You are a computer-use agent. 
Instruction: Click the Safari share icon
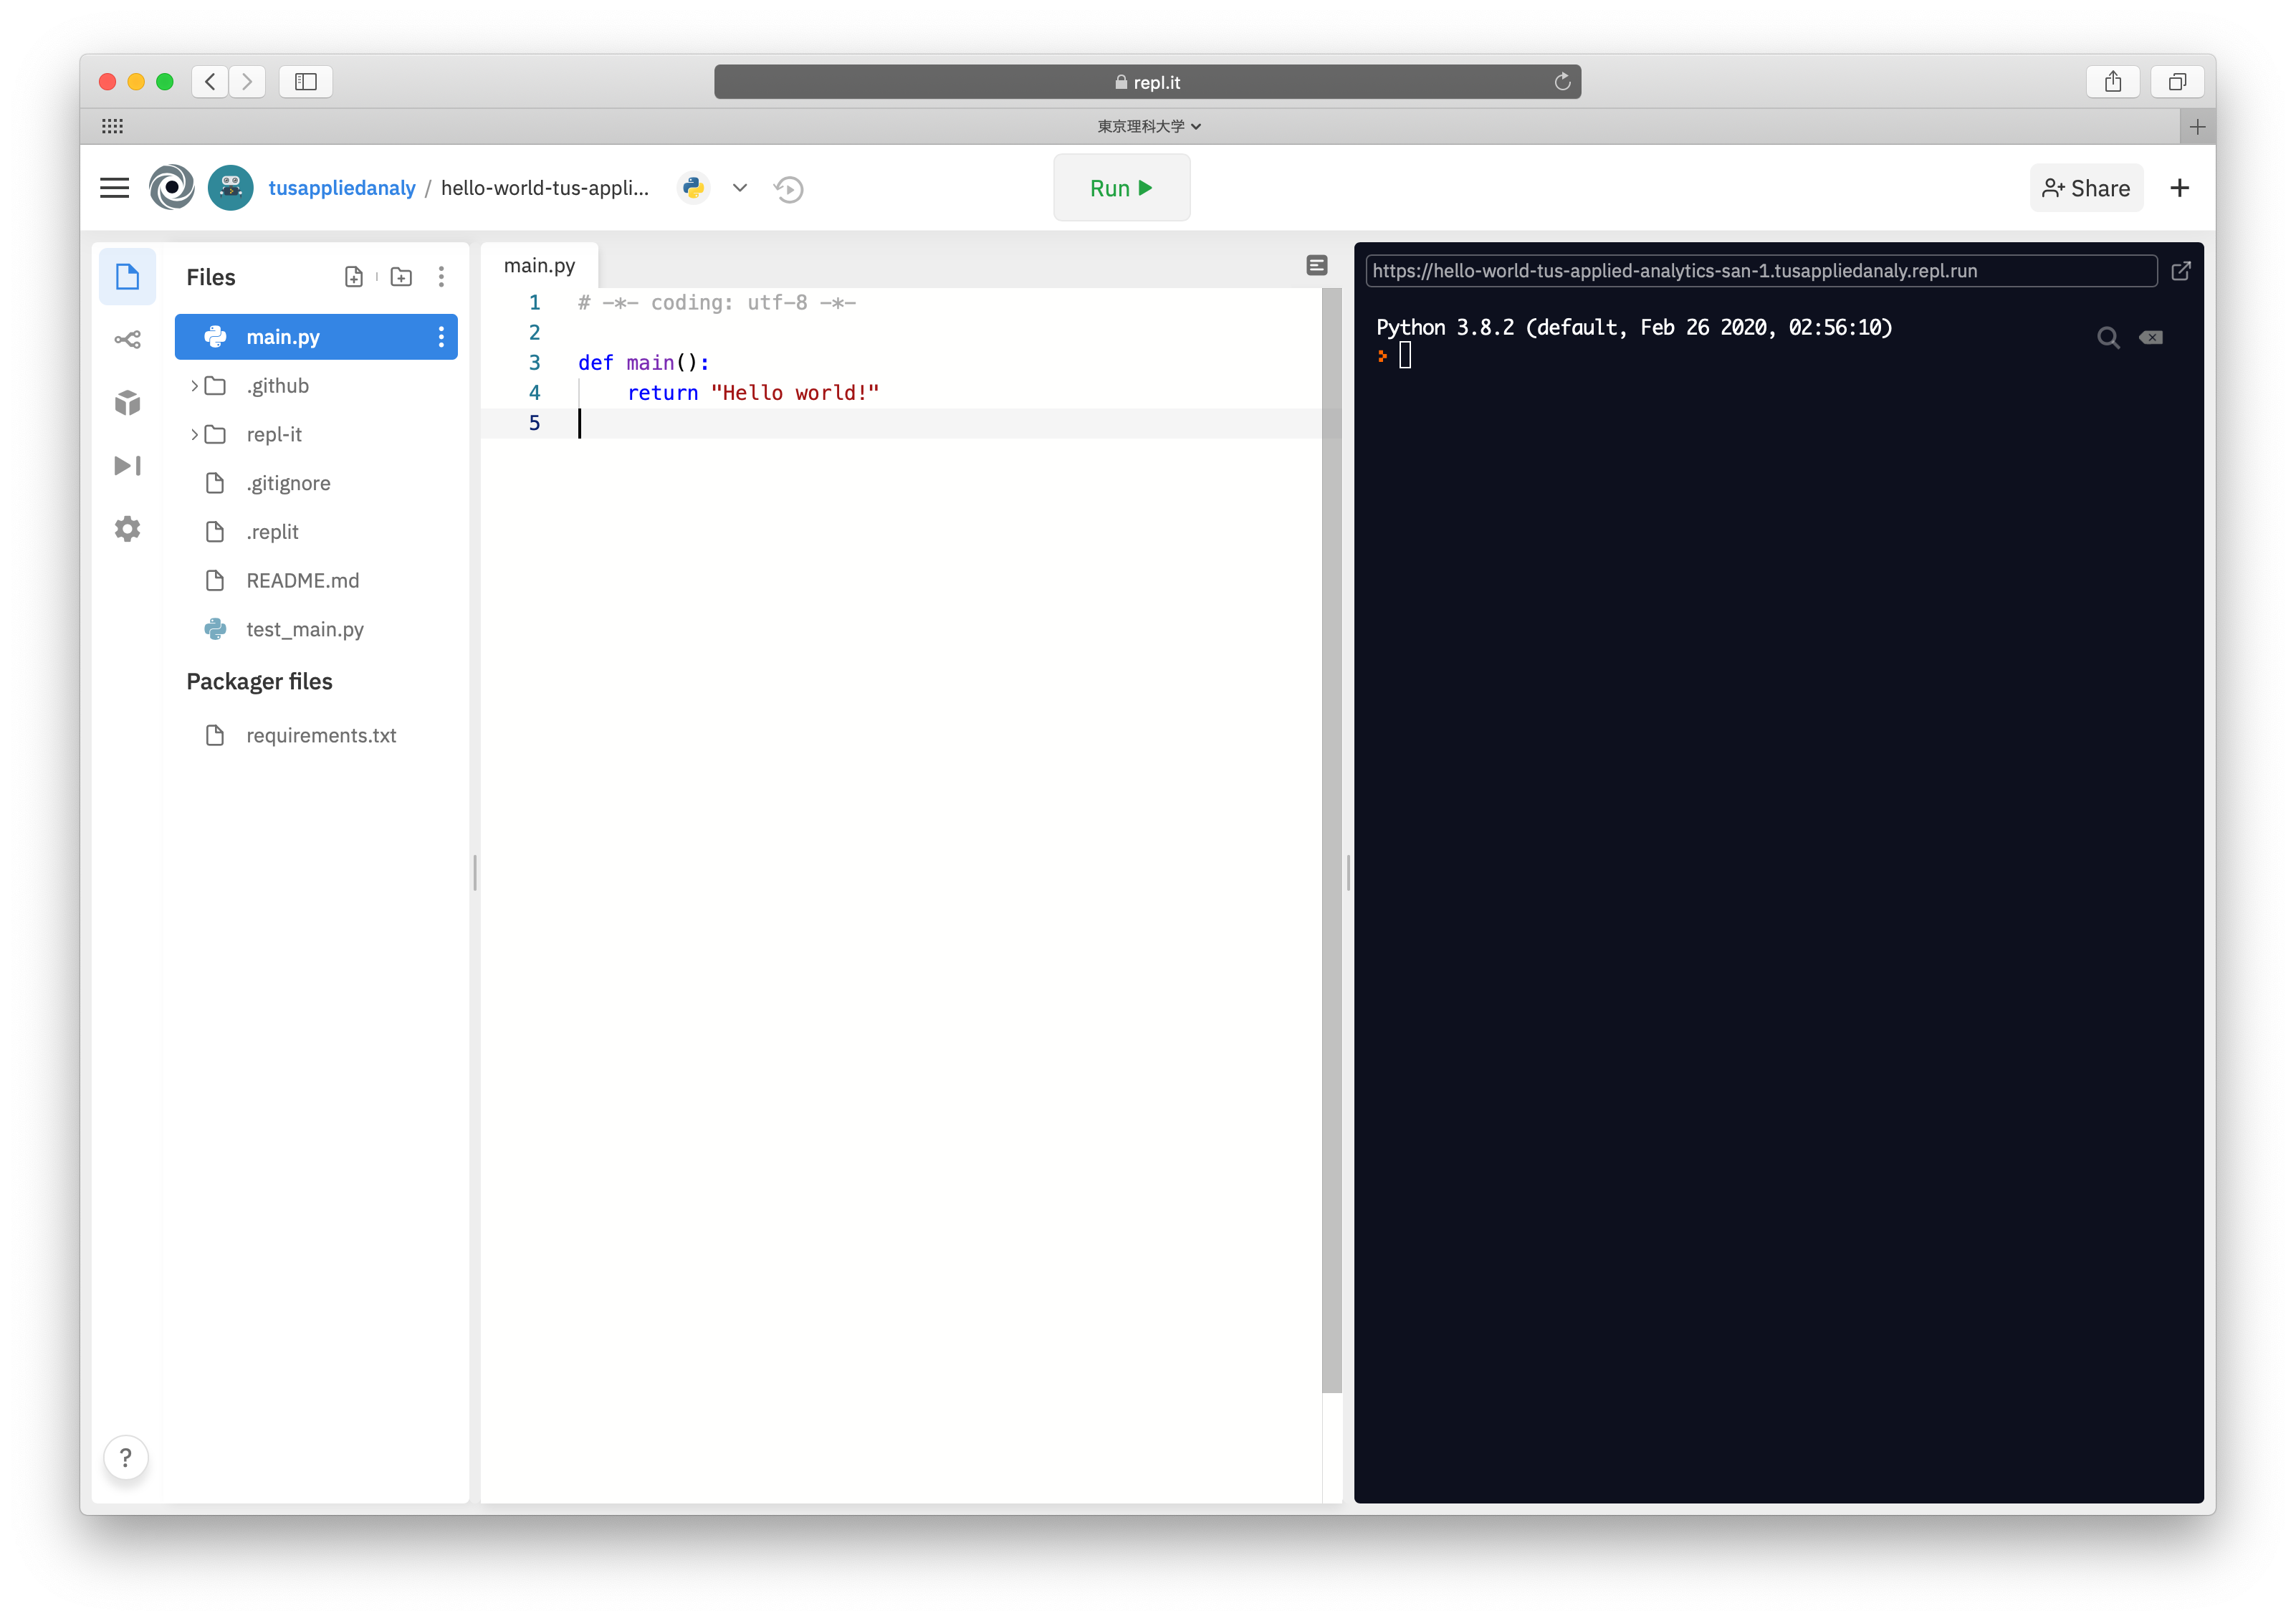(2113, 82)
